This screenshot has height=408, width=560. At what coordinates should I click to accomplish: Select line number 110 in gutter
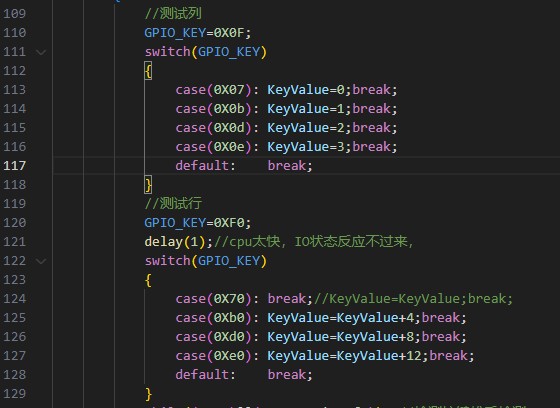point(15,33)
